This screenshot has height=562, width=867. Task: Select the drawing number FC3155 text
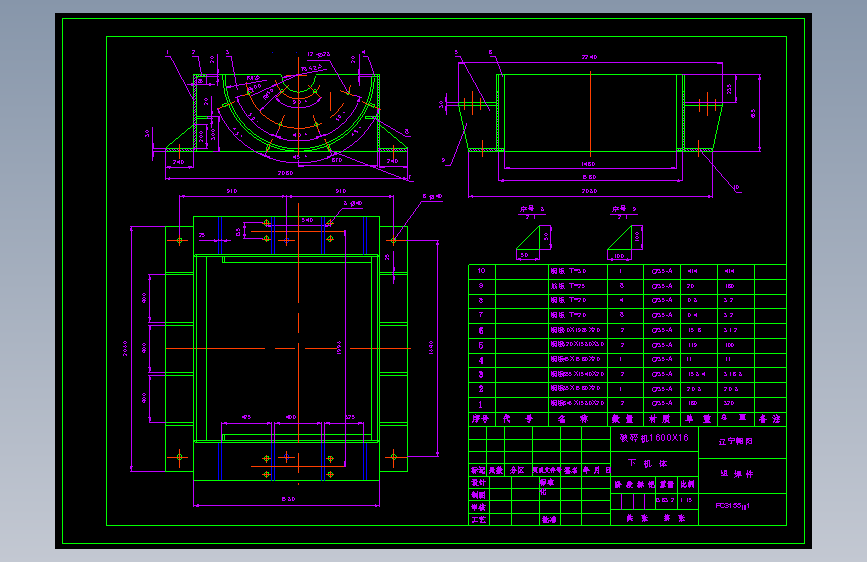[732, 506]
